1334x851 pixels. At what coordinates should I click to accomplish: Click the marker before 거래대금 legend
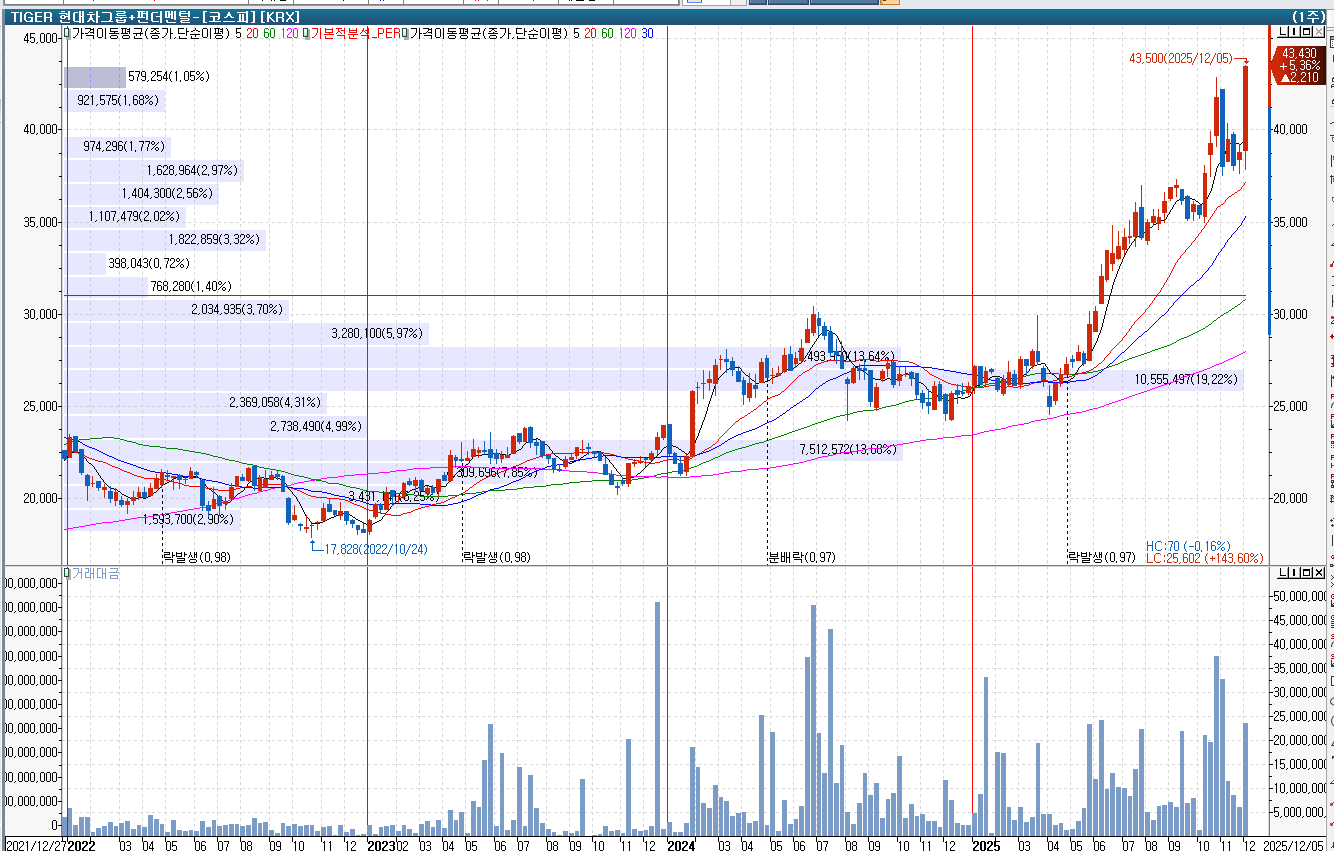[67, 573]
